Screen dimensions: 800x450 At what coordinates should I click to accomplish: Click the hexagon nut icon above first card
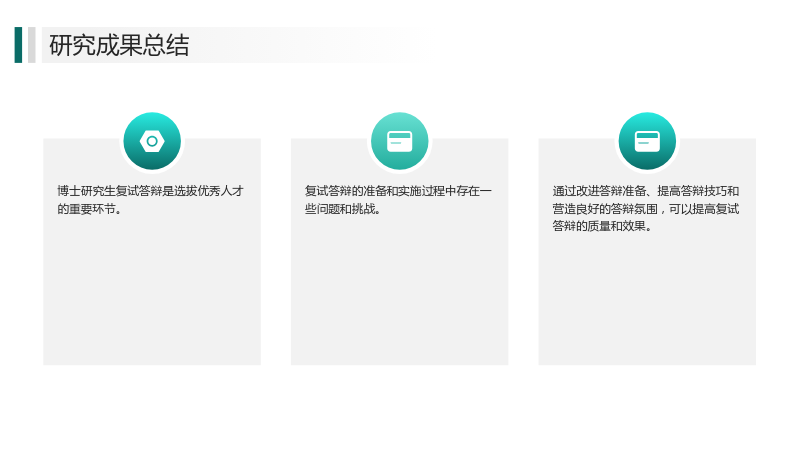click(152, 141)
